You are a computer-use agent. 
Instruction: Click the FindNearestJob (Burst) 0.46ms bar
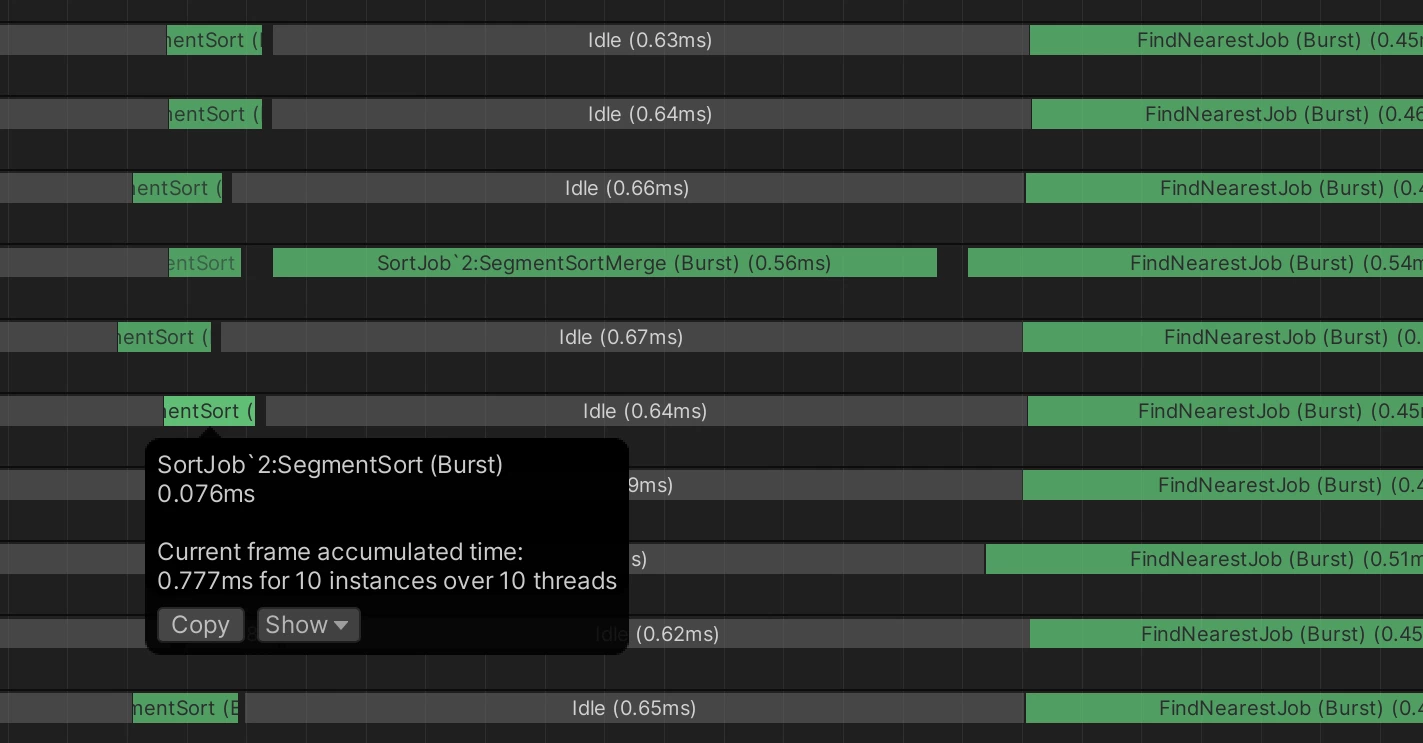pos(1227,114)
